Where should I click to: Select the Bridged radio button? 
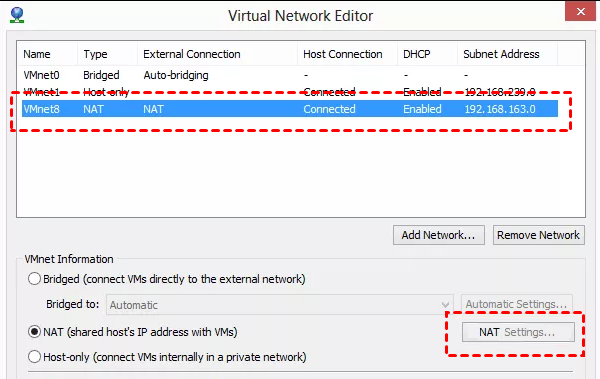tap(34, 279)
